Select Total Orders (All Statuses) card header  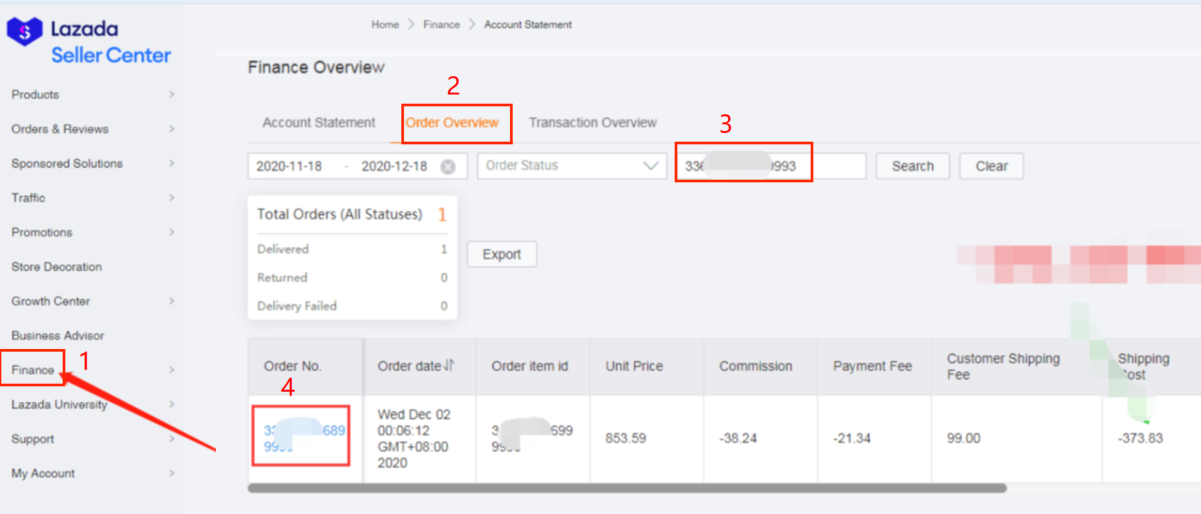[x=352, y=214]
